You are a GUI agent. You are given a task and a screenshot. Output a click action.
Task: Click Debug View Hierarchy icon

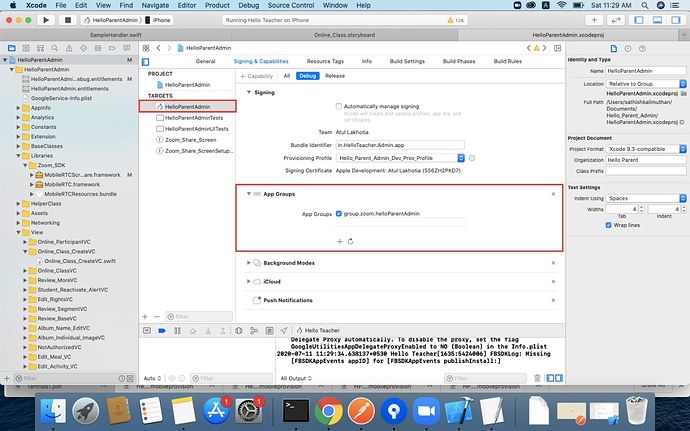239,330
